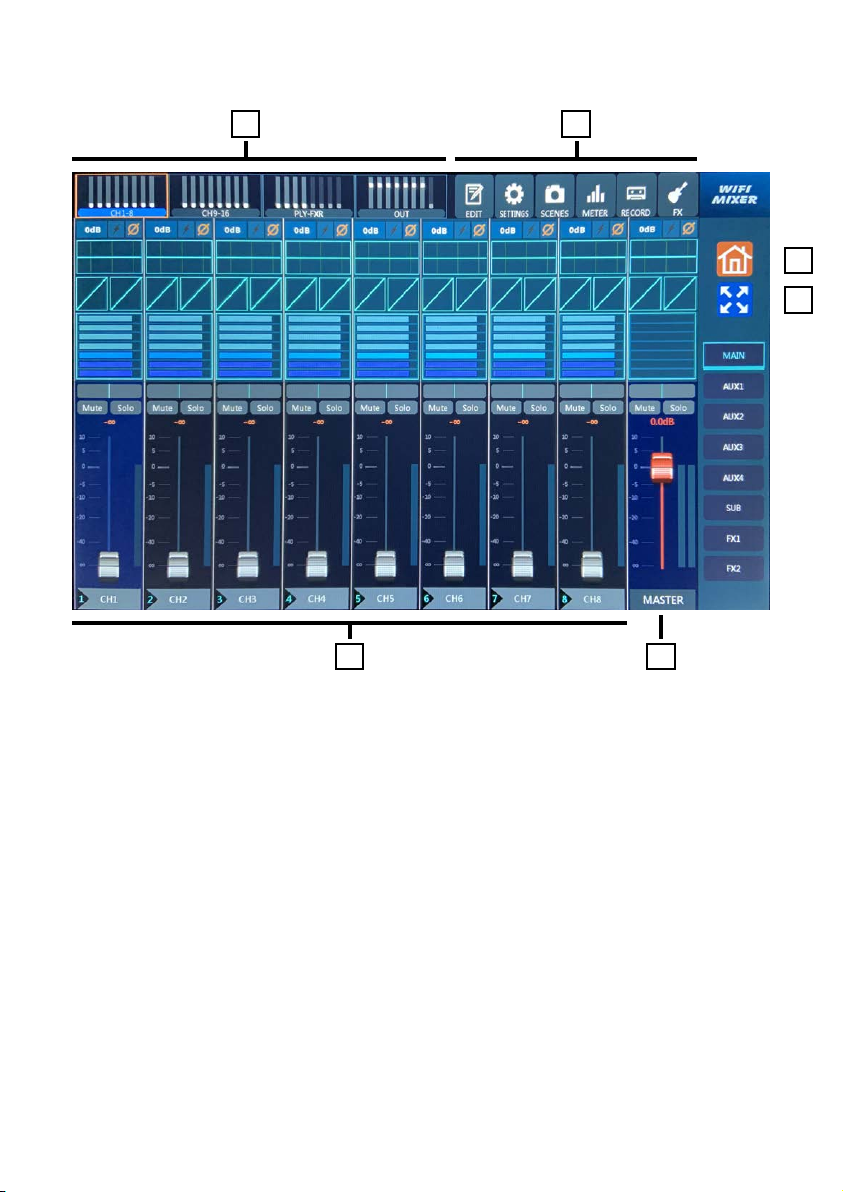The image size is (843, 1192).
Task: Open CH1 EQ graph
Action: tap(109, 257)
